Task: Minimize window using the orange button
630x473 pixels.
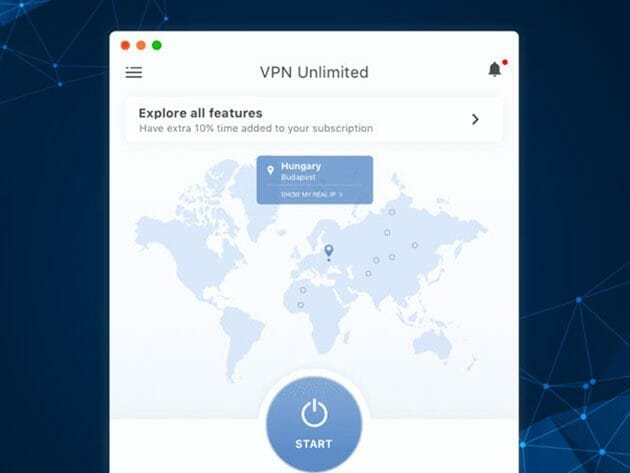Action: click(141, 45)
